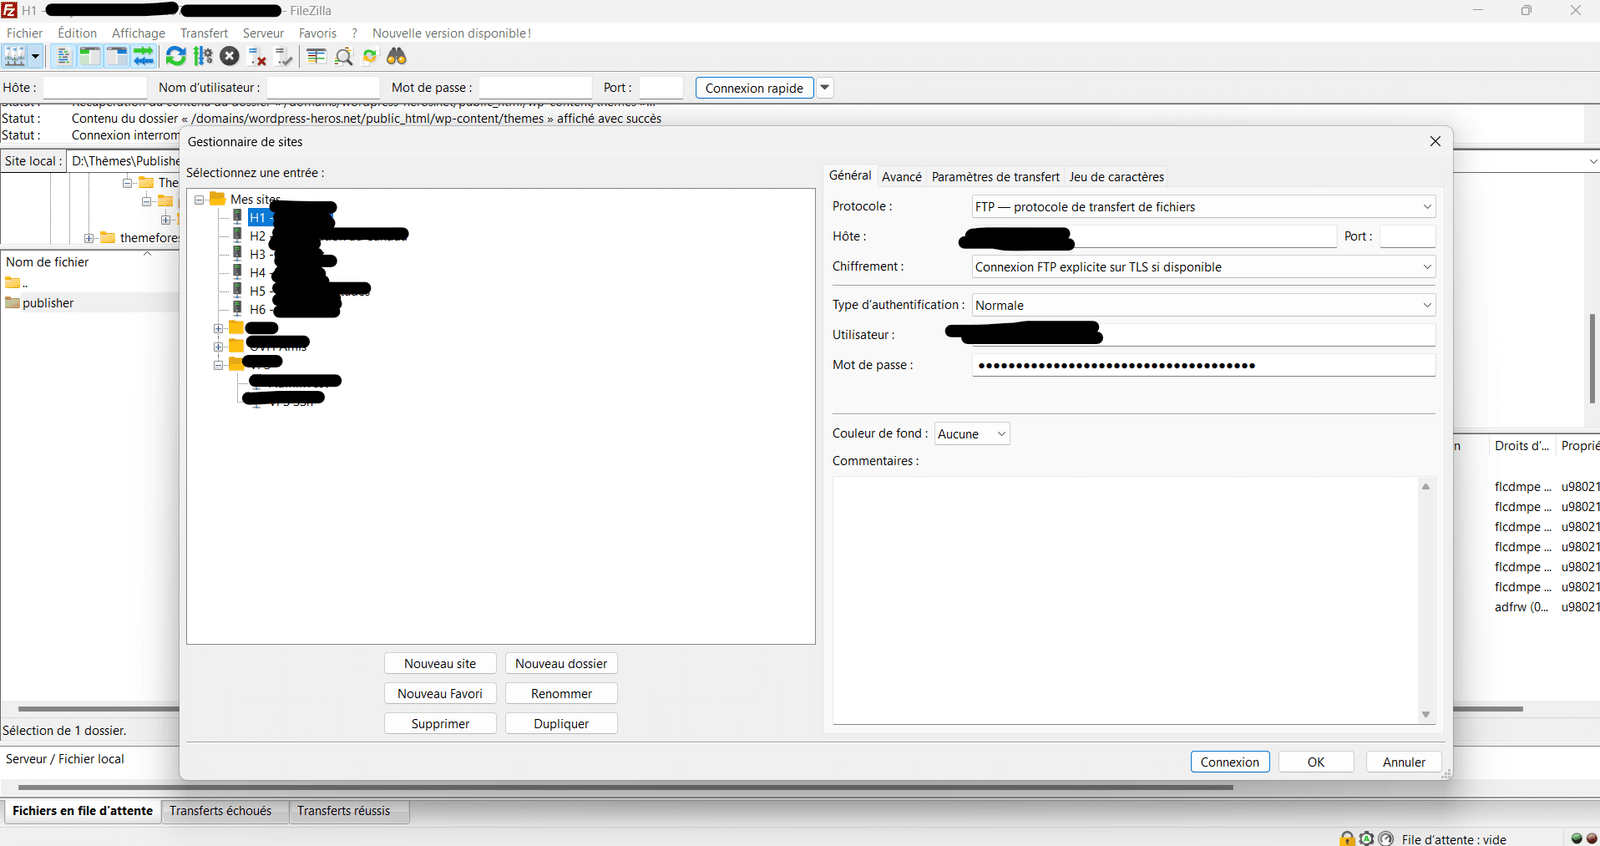Toggle the message log display icon
This screenshot has width=1600, height=846.
(x=63, y=57)
